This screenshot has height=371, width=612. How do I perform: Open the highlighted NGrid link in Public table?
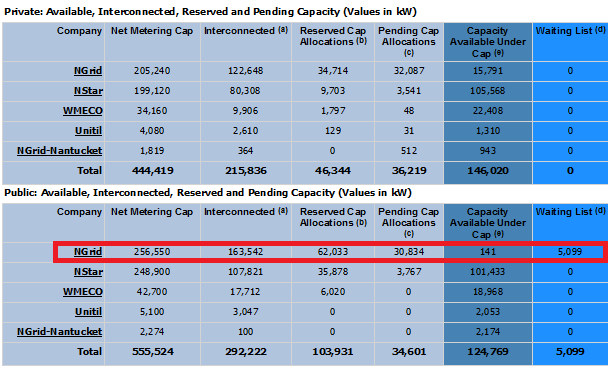(88, 252)
